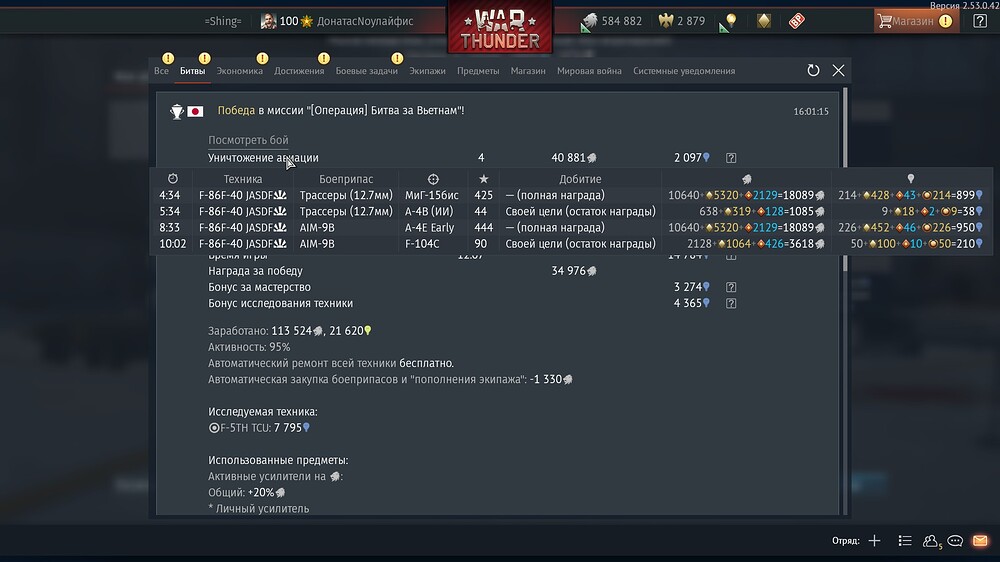Click the help icon beside Уничтожение авиации

[x=731, y=158]
